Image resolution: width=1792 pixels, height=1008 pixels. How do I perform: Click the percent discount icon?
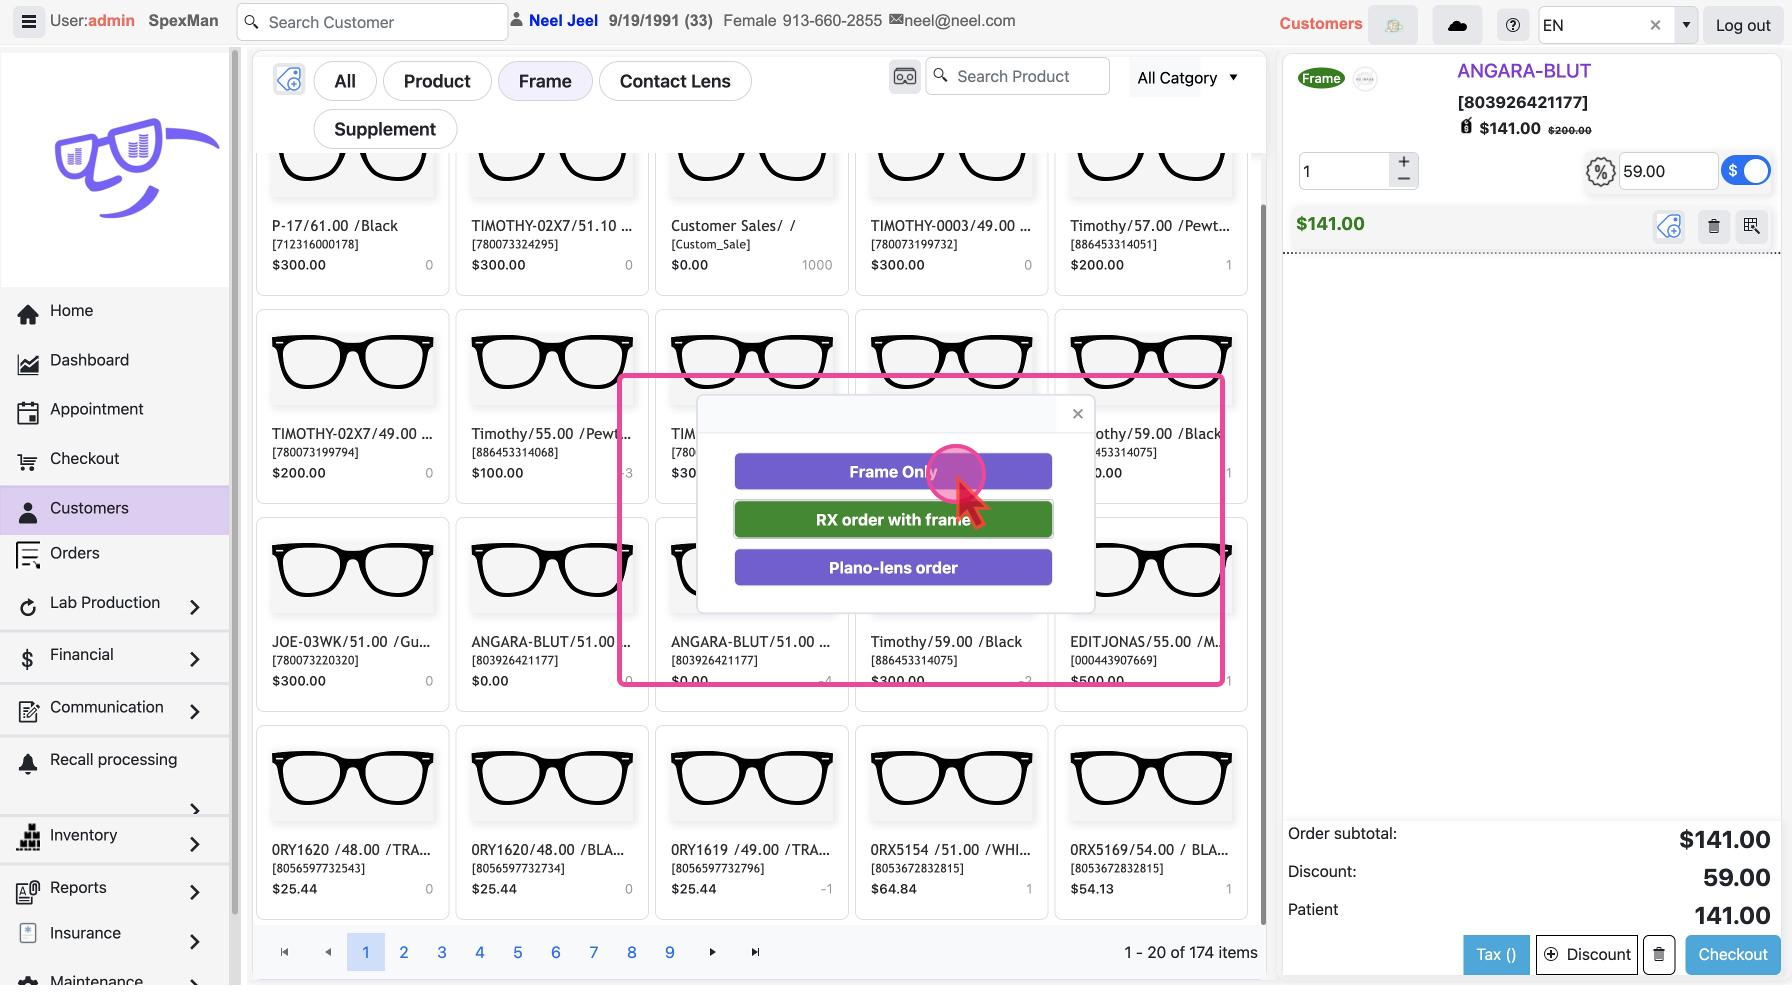(x=1600, y=172)
